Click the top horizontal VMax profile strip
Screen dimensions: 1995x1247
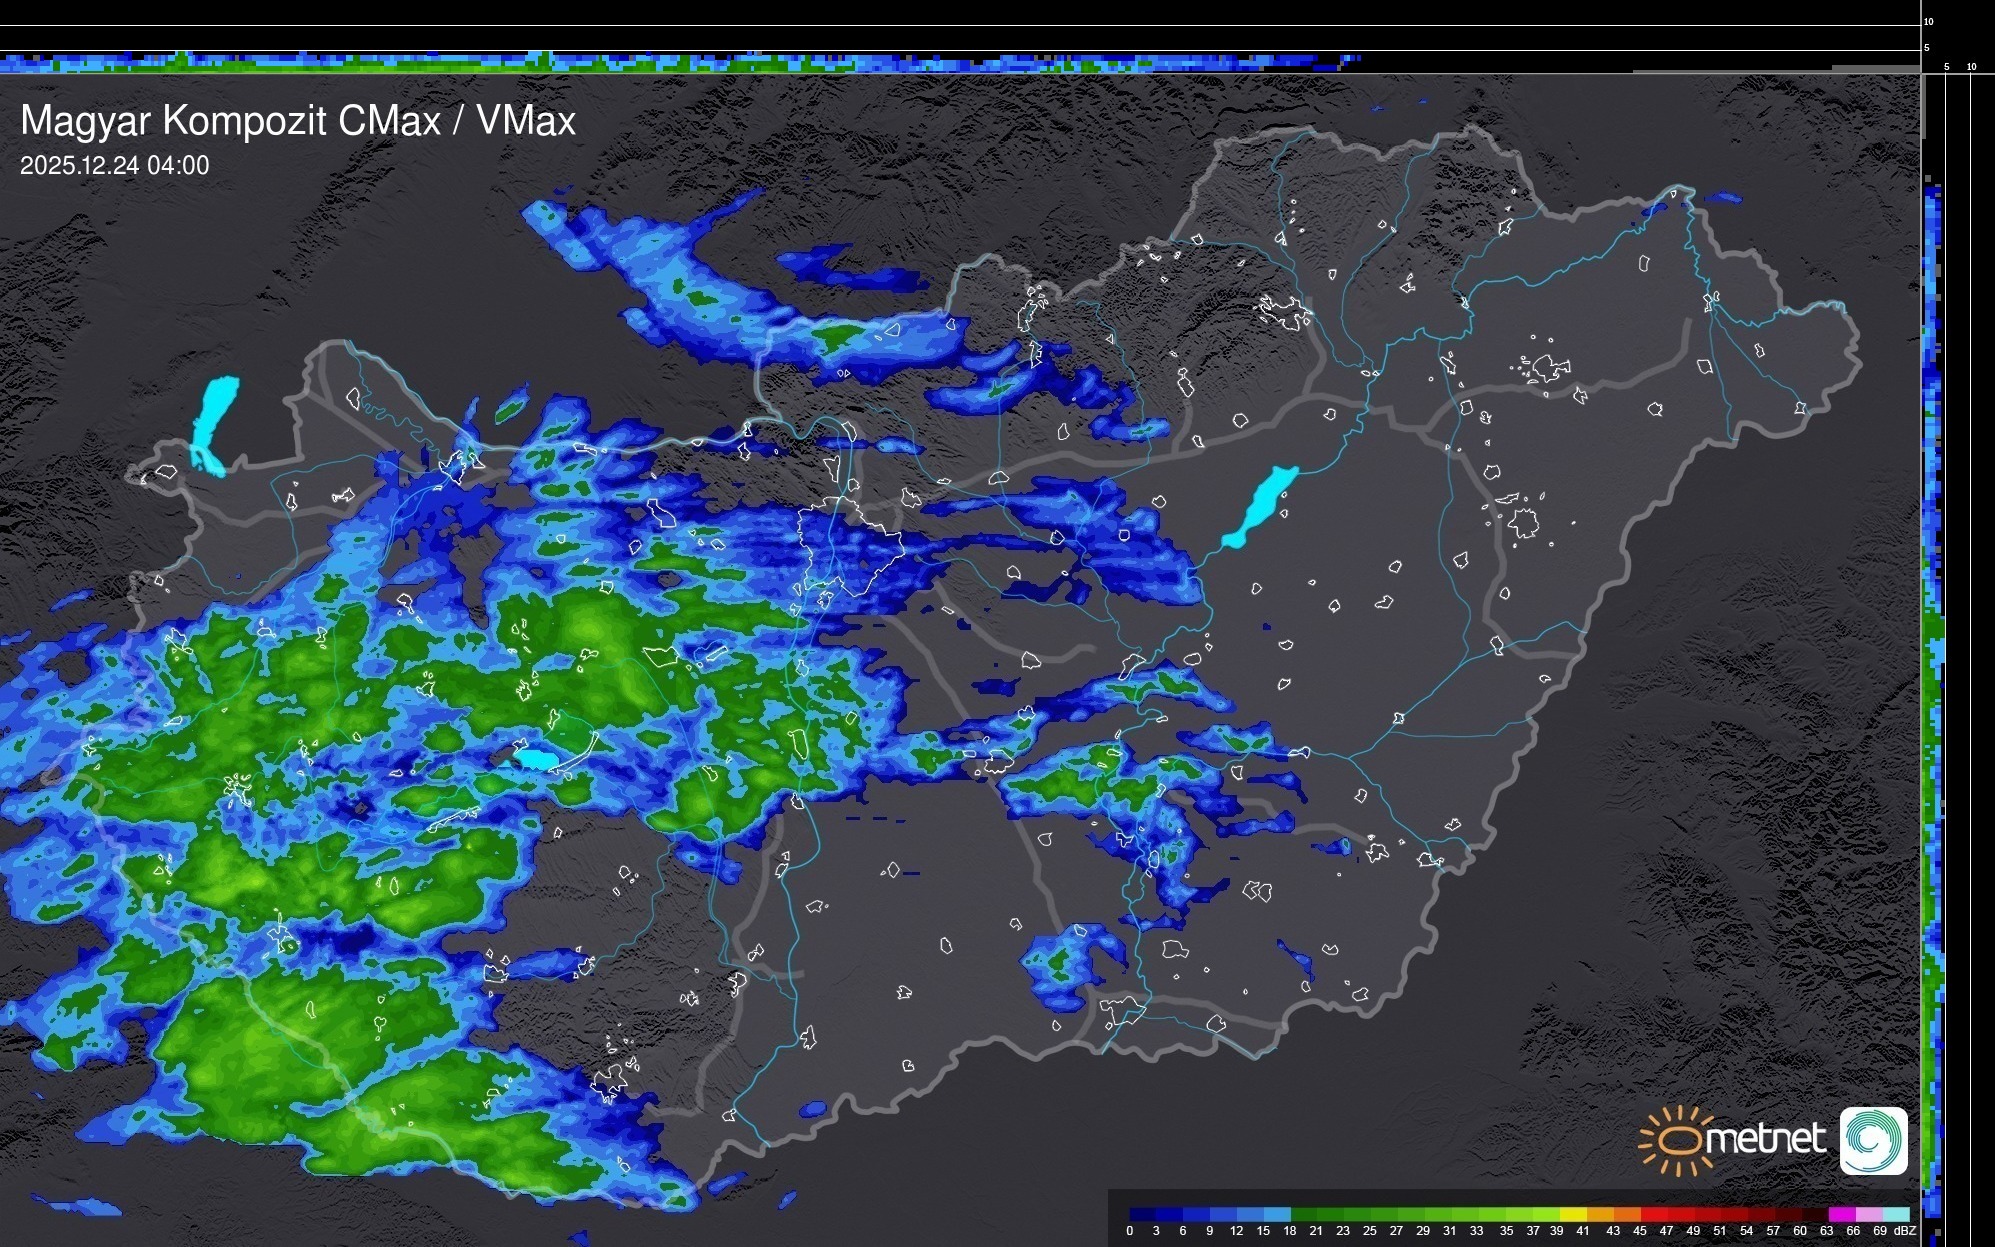[680, 63]
